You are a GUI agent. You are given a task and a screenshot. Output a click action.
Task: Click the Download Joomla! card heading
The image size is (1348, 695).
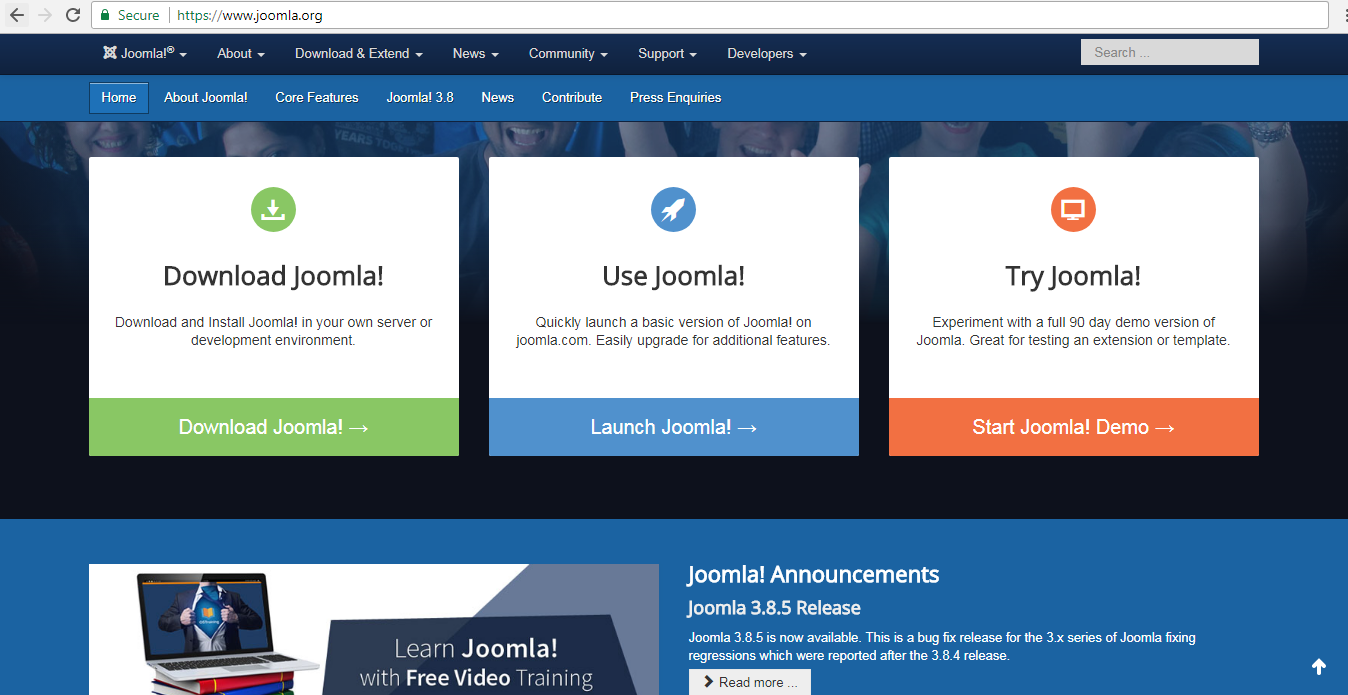click(x=273, y=276)
